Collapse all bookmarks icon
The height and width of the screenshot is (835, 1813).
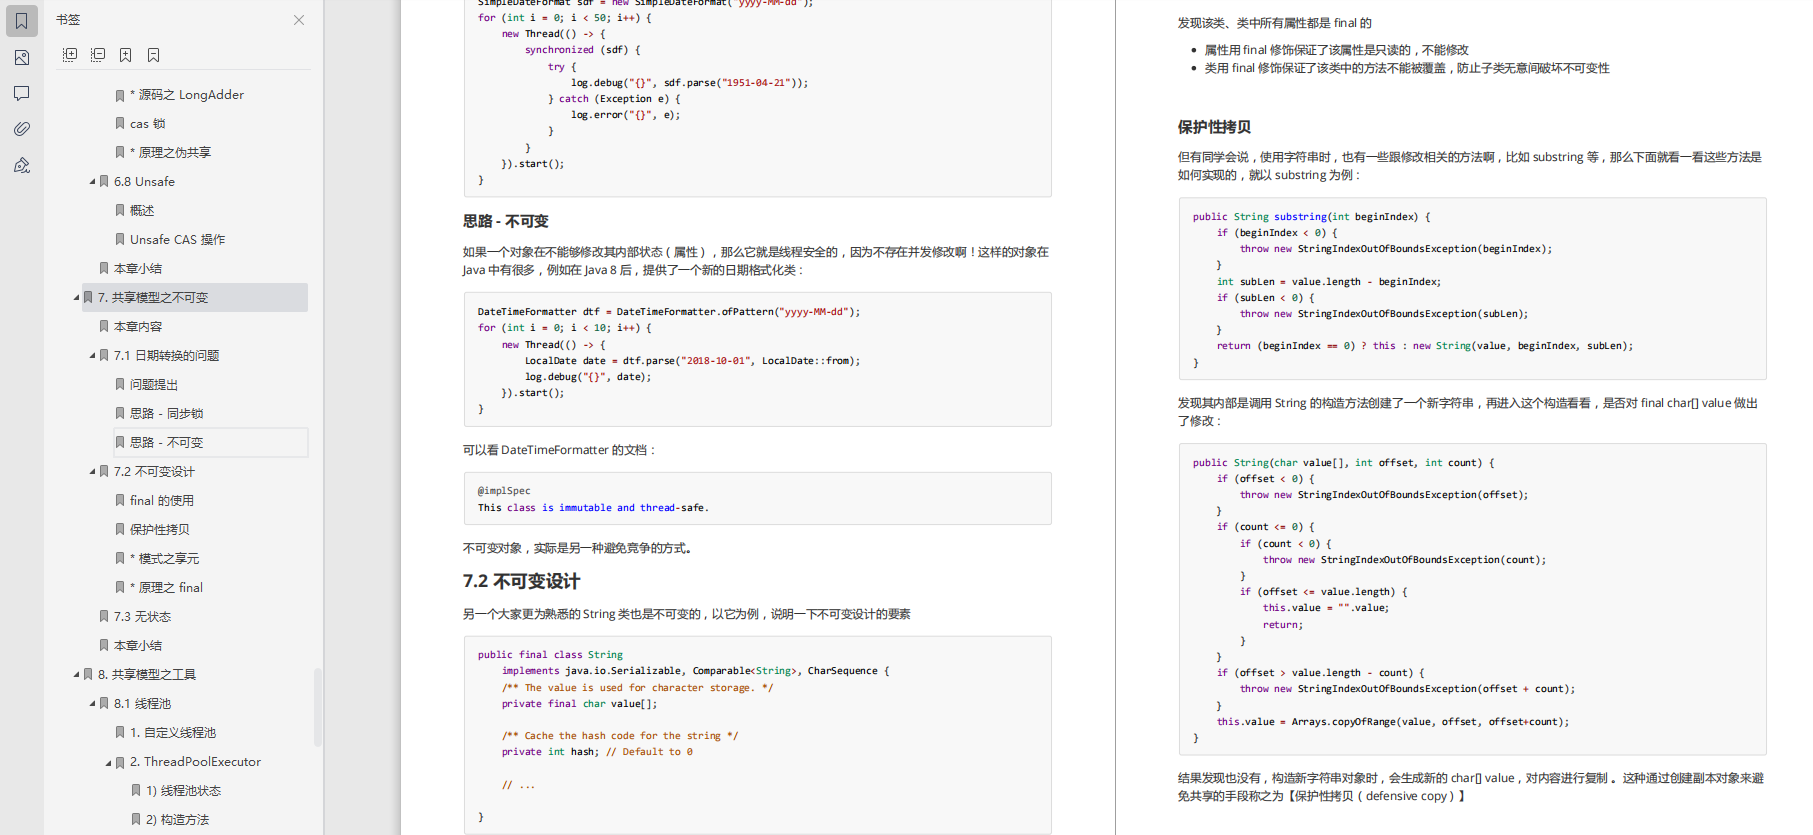click(98, 55)
